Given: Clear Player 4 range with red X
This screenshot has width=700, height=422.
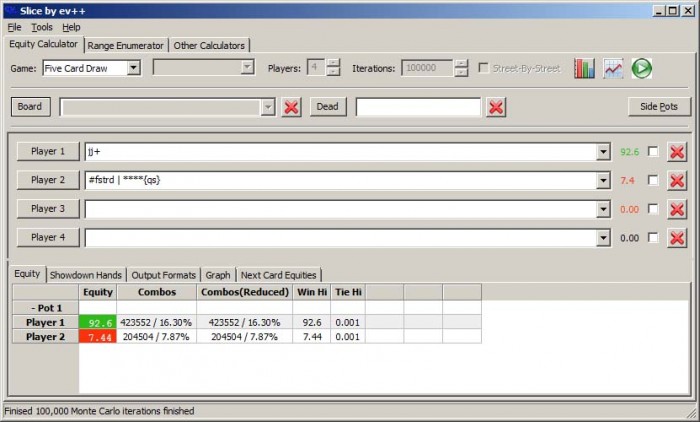Looking at the screenshot, I should tap(677, 238).
